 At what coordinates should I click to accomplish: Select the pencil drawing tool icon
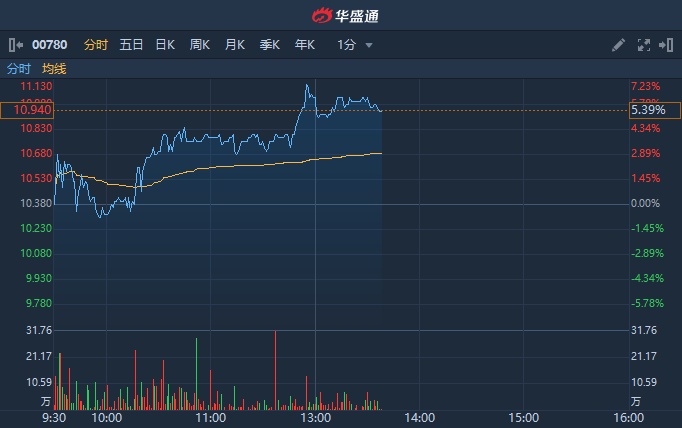click(618, 45)
